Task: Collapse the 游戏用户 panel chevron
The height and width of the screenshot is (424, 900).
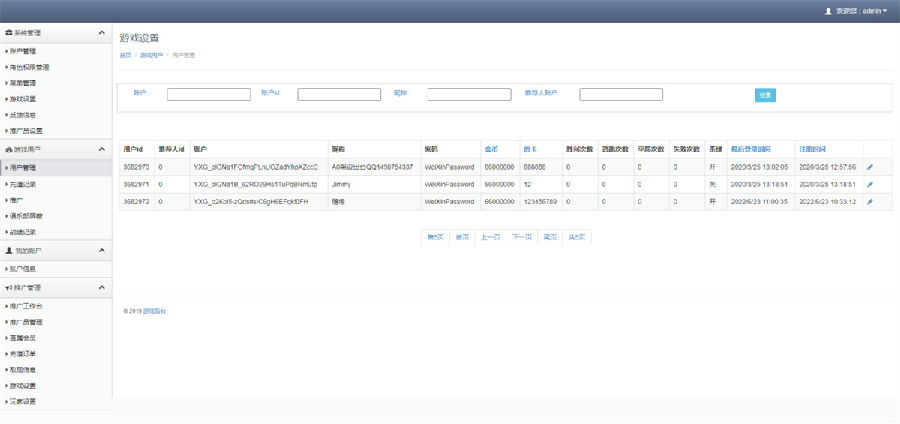Action: click(x=101, y=149)
